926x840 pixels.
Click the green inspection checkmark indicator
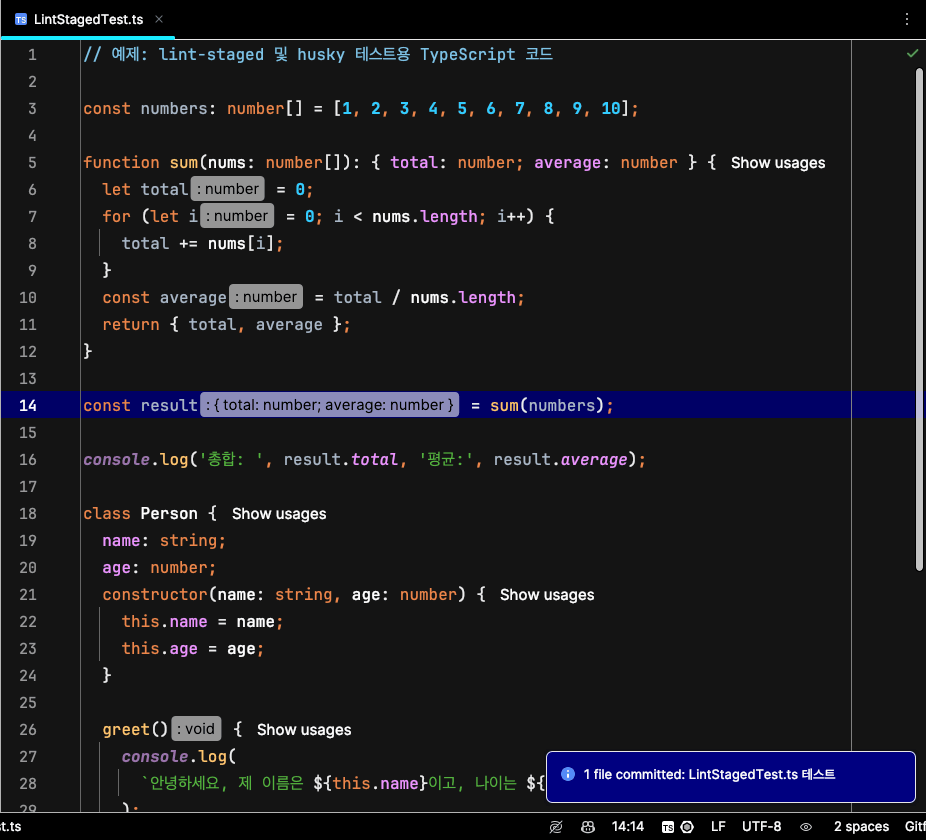tap(912, 53)
